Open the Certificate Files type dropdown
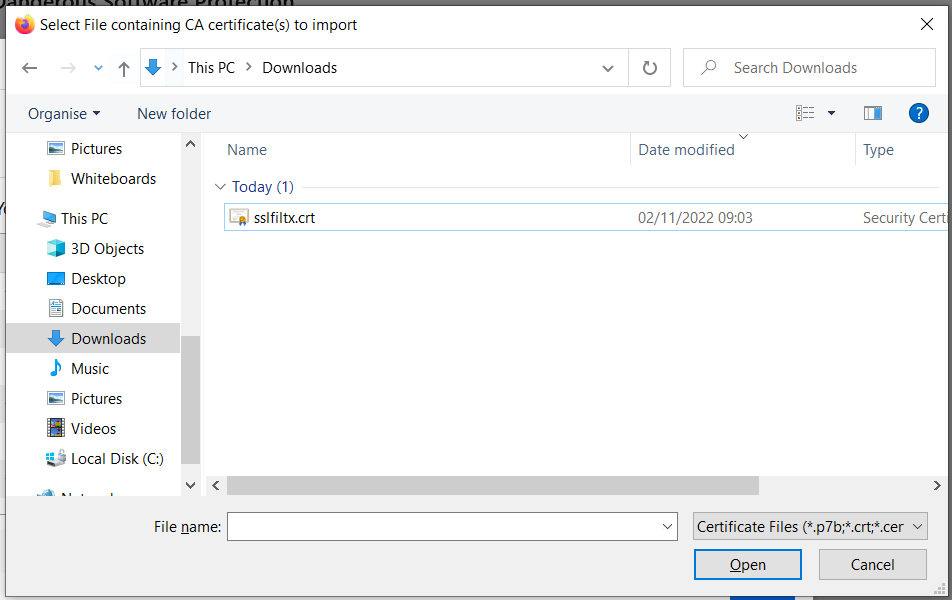Image resolution: width=952 pixels, height=600 pixels. (x=810, y=526)
